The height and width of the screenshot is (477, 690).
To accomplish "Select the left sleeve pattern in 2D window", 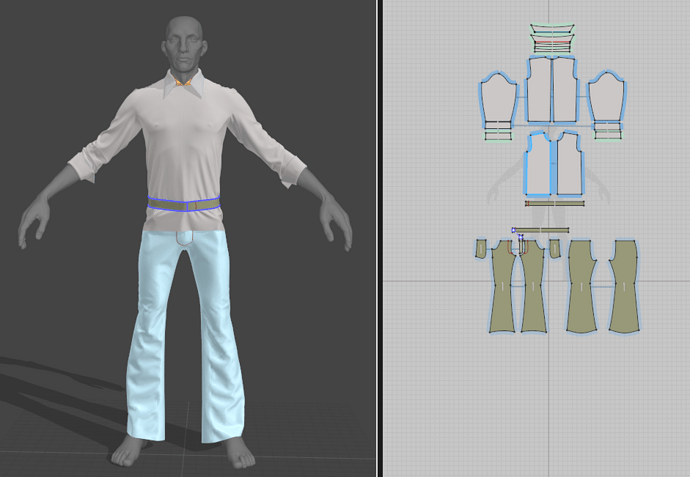I will (498, 98).
